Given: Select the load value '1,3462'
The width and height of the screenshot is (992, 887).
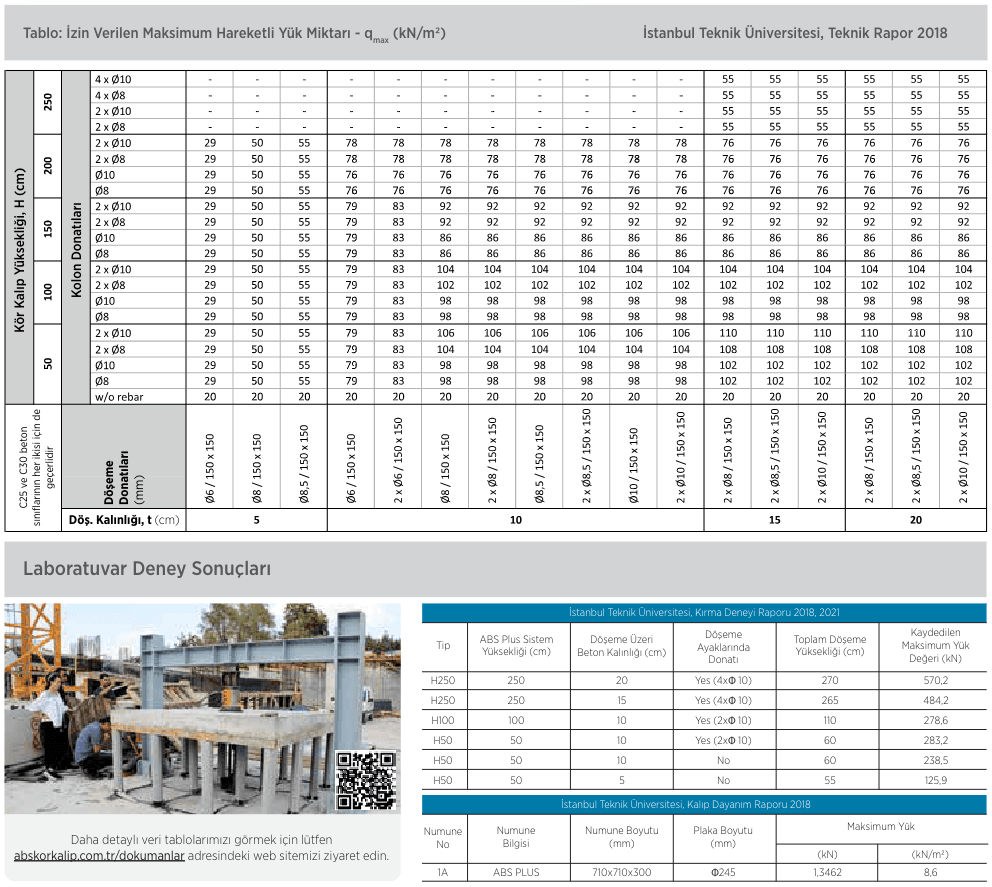Looking at the screenshot, I should click(828, 872).
